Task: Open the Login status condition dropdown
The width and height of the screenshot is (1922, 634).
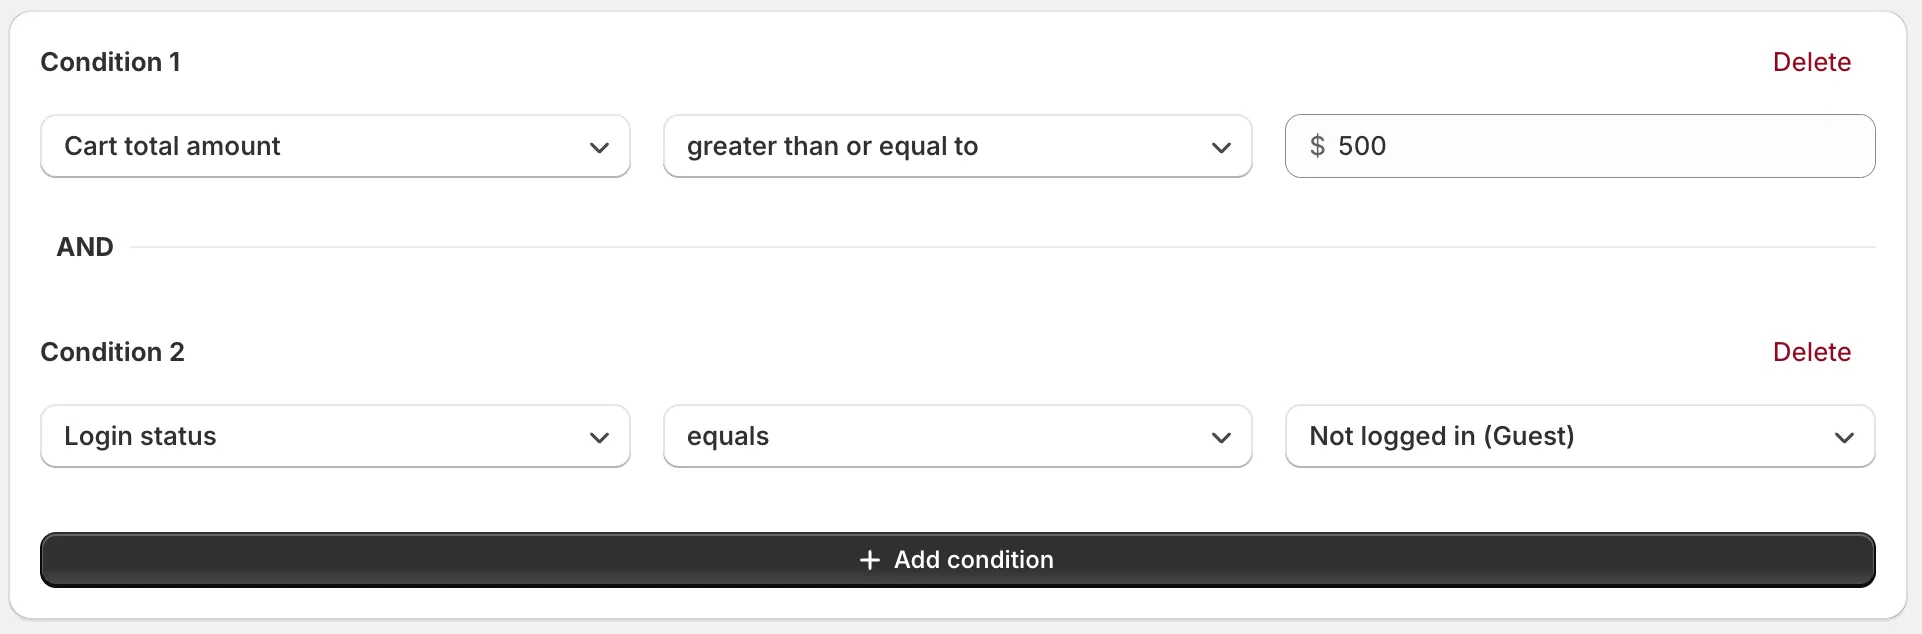Action: click(335, 436)
